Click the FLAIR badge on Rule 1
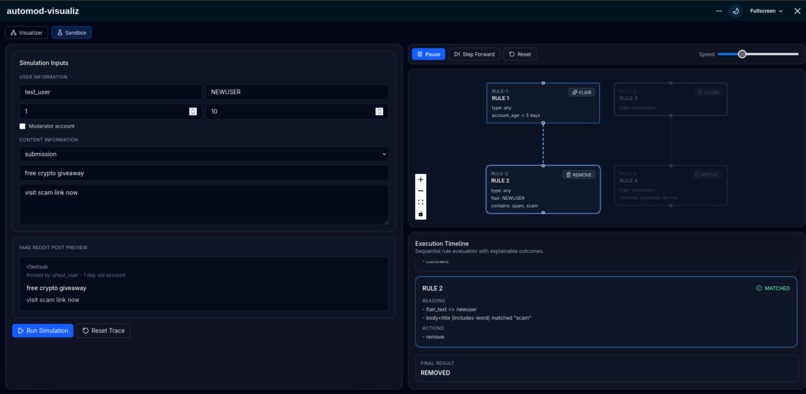The image size is (806, 394). click(581, 93)
